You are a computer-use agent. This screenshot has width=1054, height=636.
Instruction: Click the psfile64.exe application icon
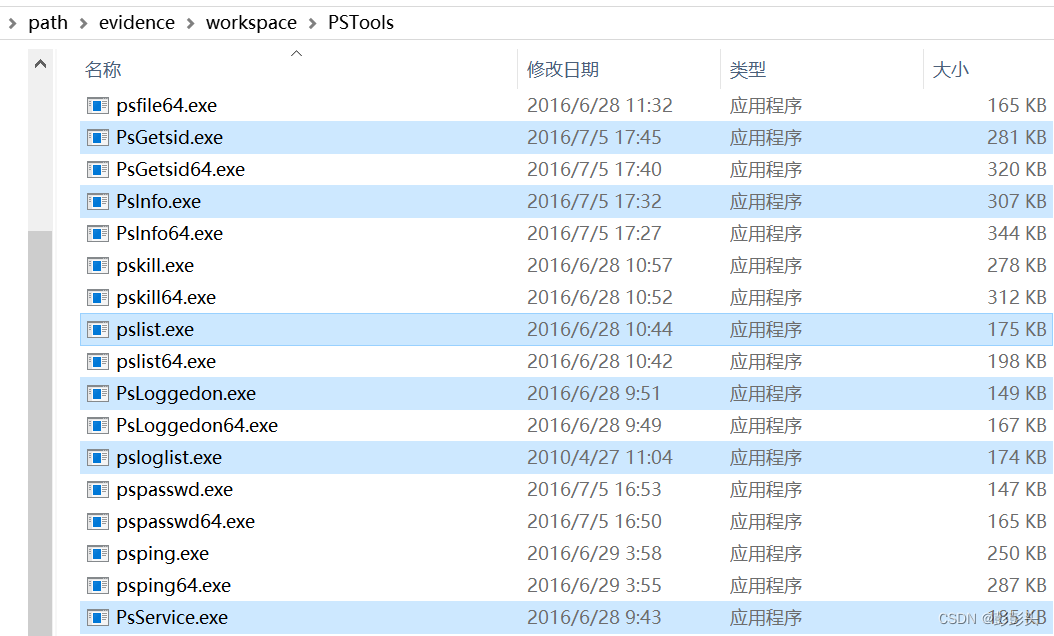(97, 106)
